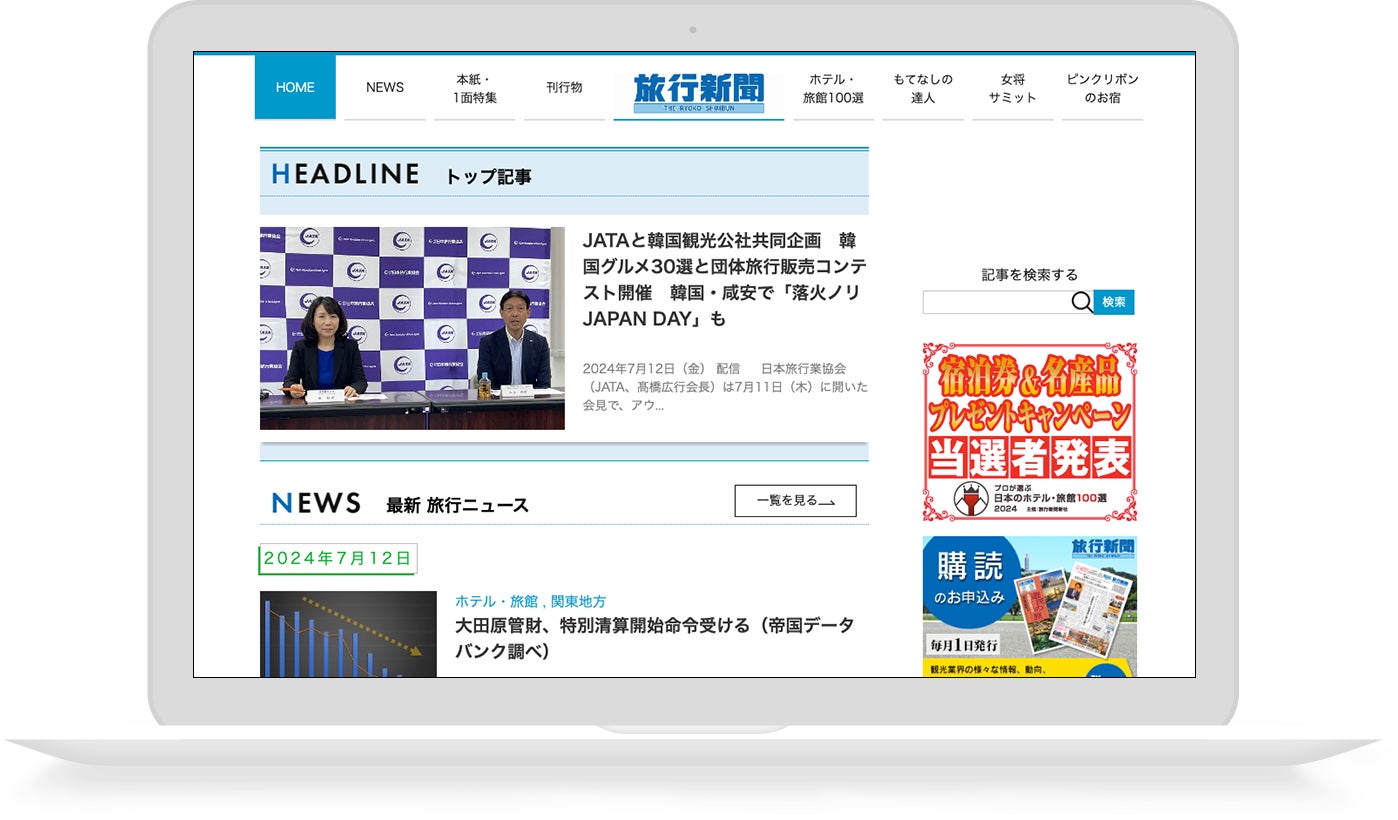This screenshot has height=820, width=1398.
Task: Select the 刊行物 menu item
Action: pyautogui.click(x=564, y=87)
